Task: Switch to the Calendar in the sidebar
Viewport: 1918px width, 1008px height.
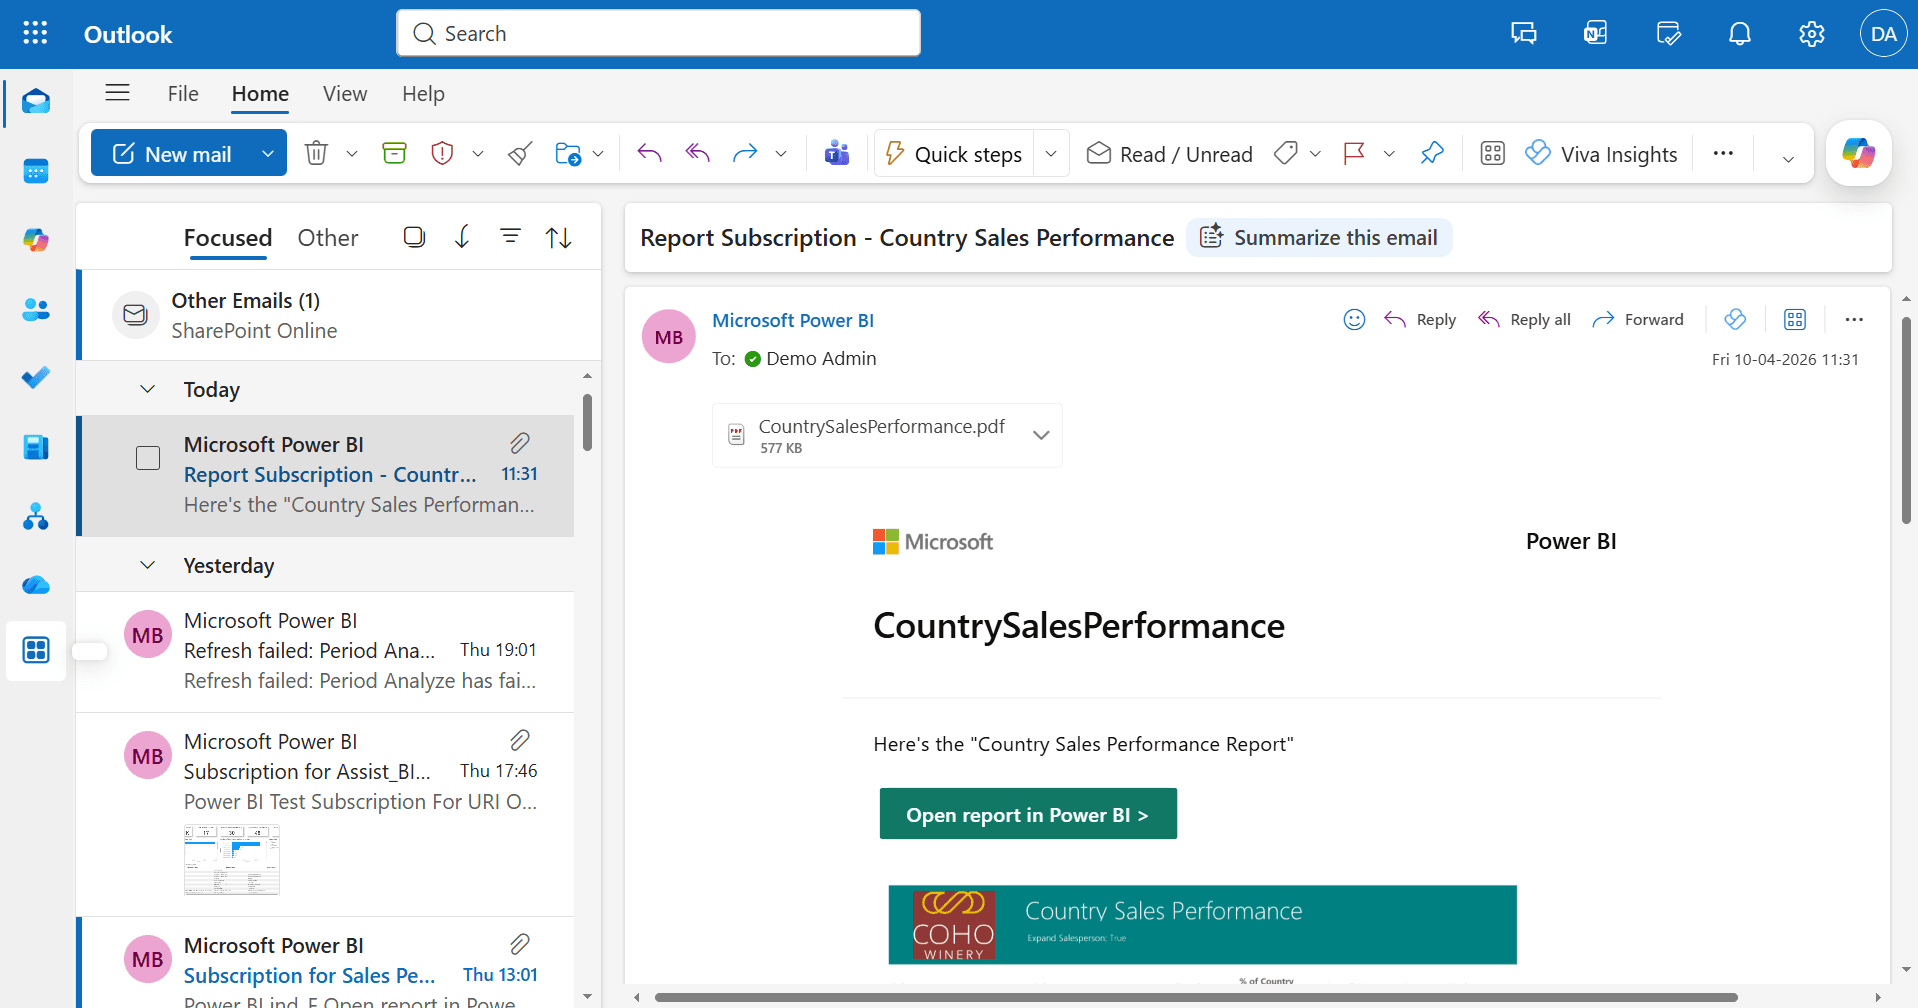Action: point(35,170)
